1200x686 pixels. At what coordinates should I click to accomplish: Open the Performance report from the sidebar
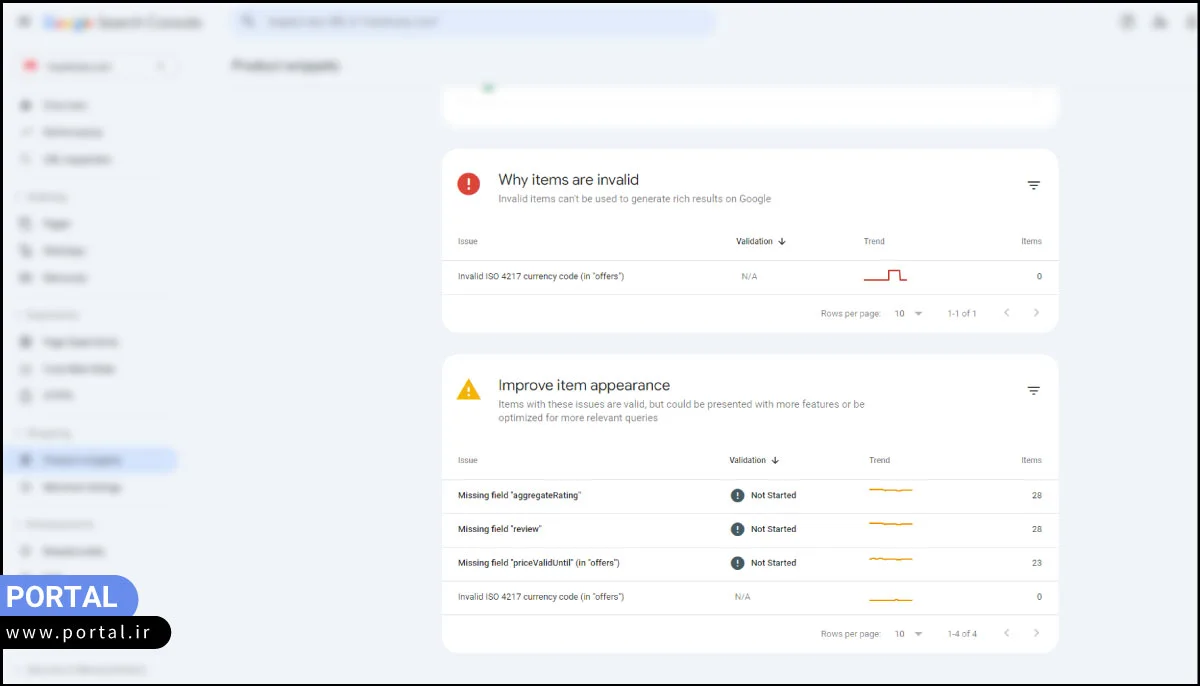point(63,131)
